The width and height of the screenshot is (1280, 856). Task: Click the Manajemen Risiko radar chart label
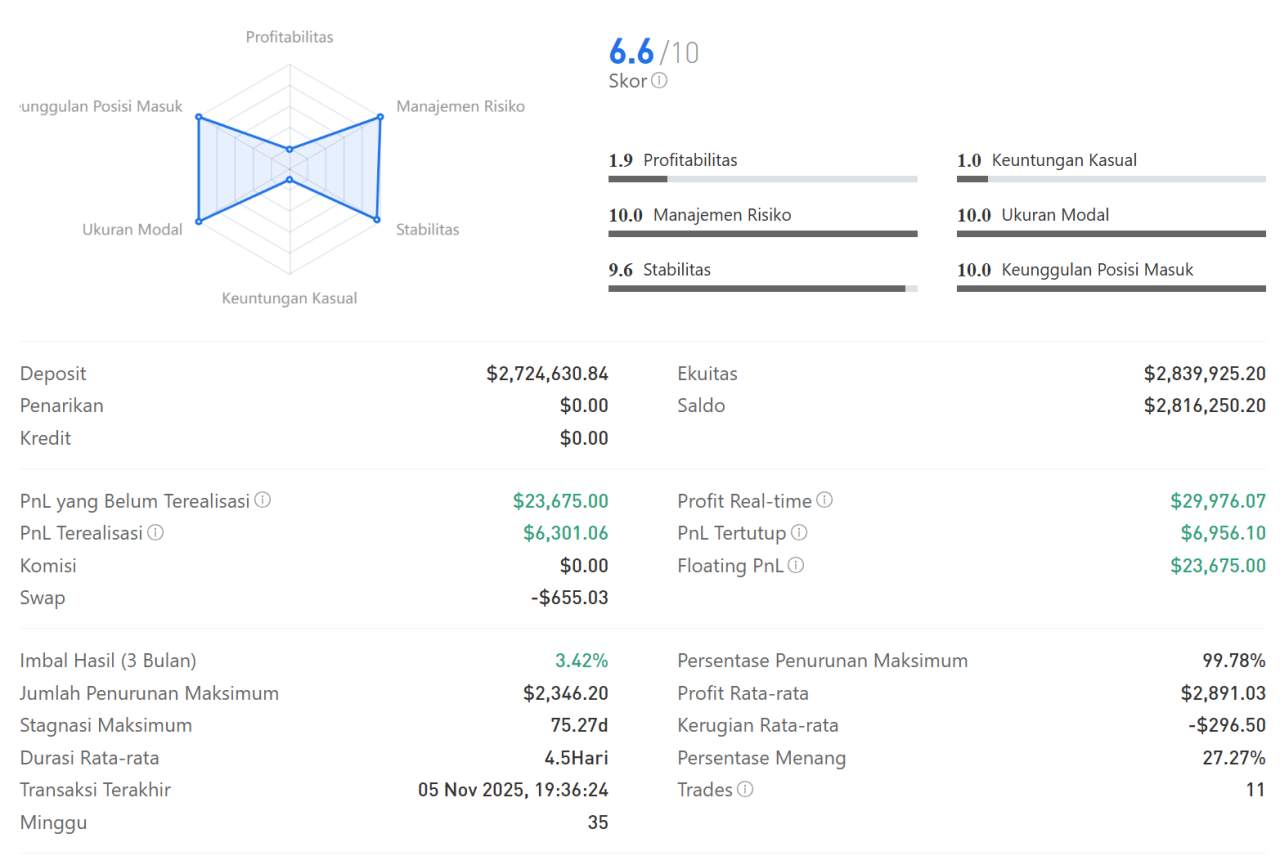click(x=460, y=106)
